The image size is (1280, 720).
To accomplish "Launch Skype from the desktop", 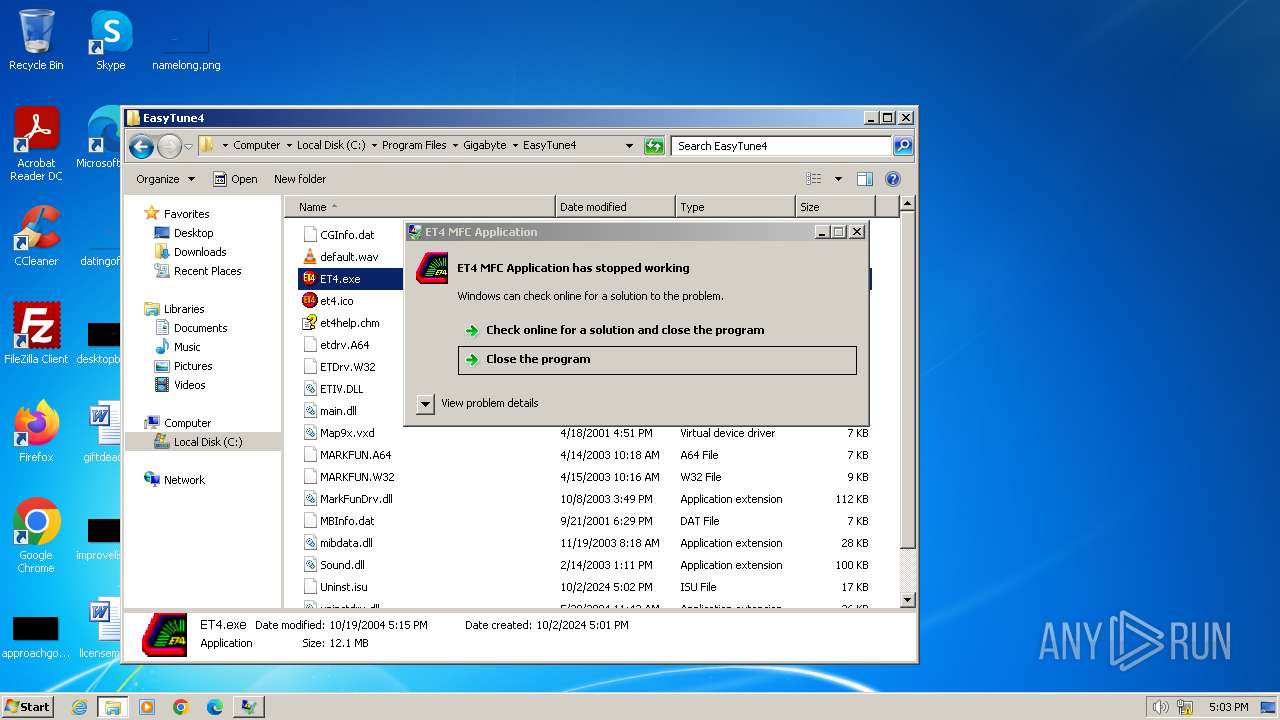I will click(110, 40).
